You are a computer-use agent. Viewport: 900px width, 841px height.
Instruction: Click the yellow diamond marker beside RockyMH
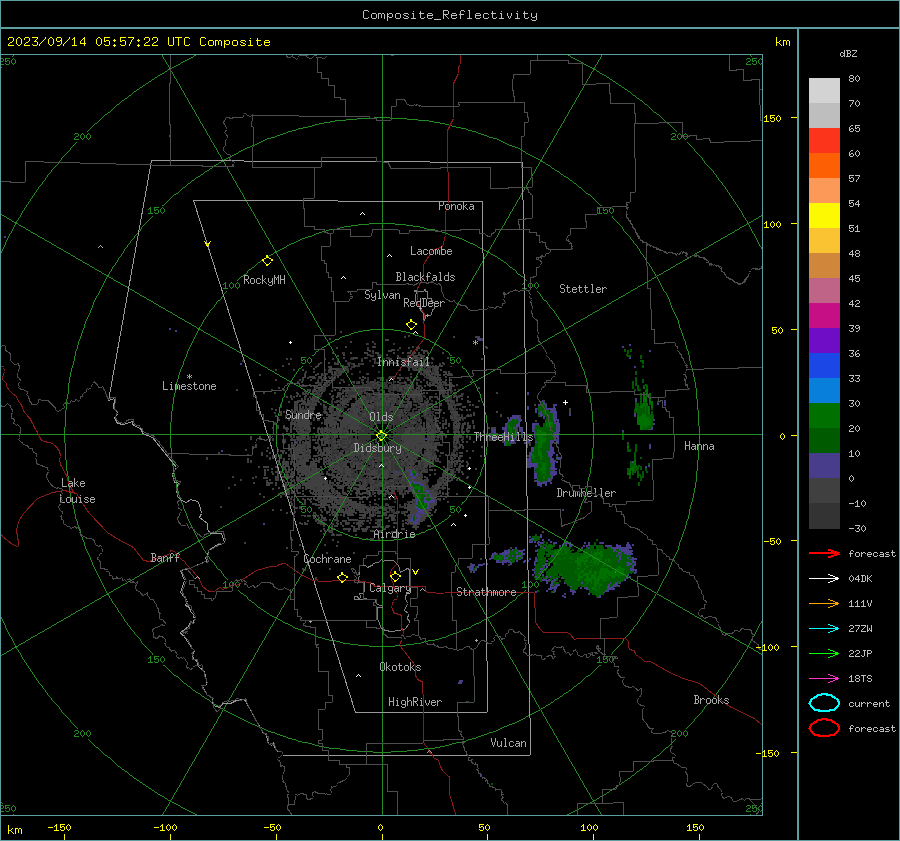coord(267,261)
